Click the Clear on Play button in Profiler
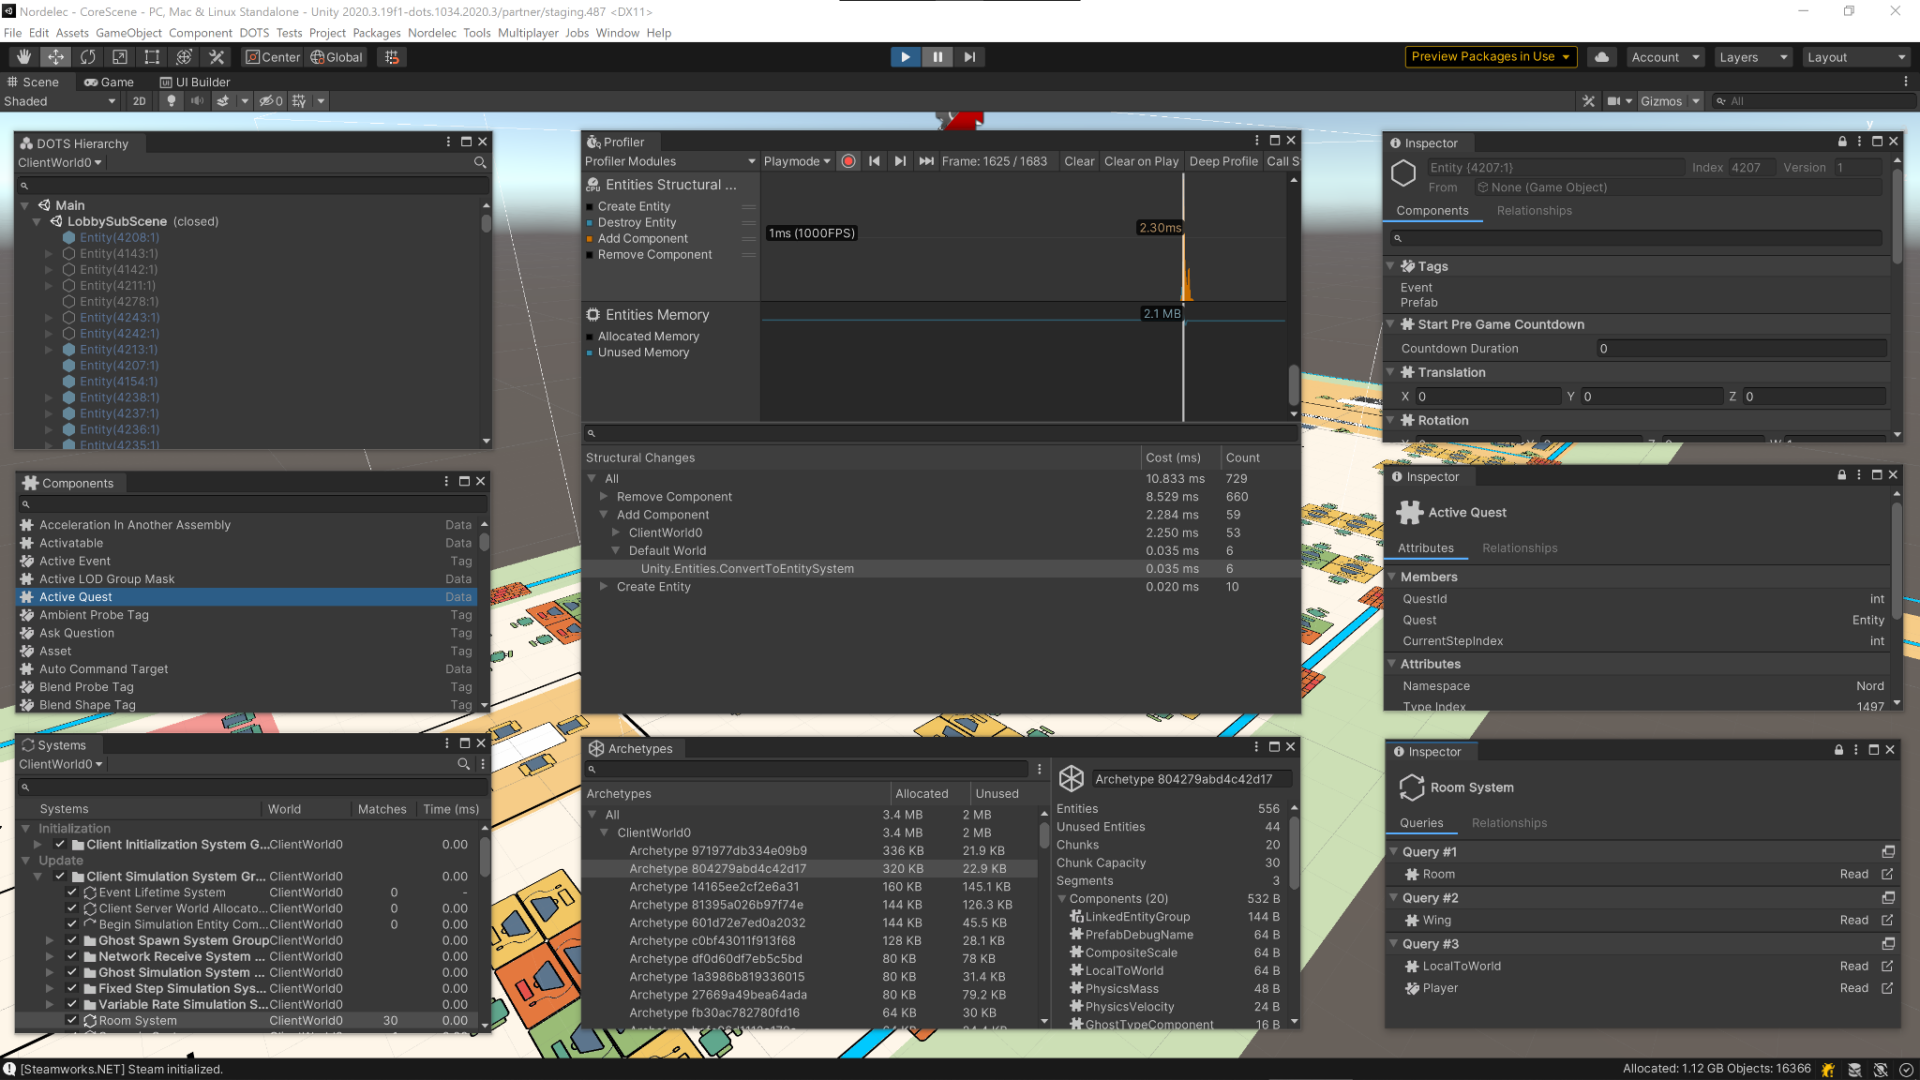Image resolution: width=1920 pixels, height=1080 pixels. (x=1139, y=161)
